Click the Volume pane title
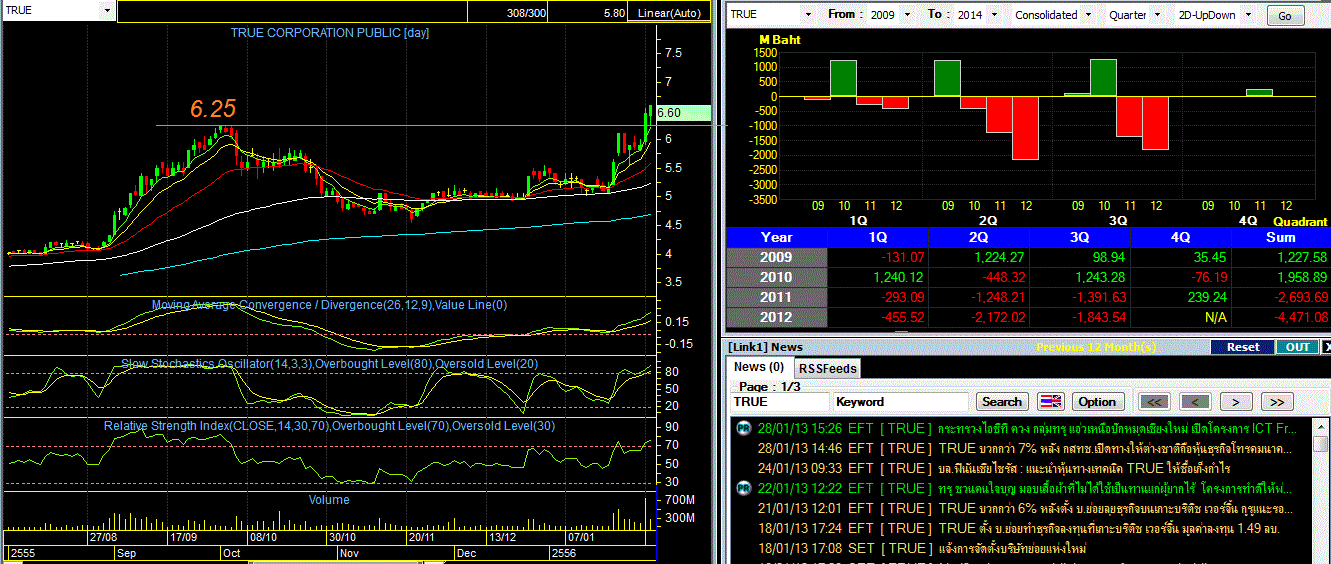The height and width of the screenshot is (564, 1331). pos(329,499)
